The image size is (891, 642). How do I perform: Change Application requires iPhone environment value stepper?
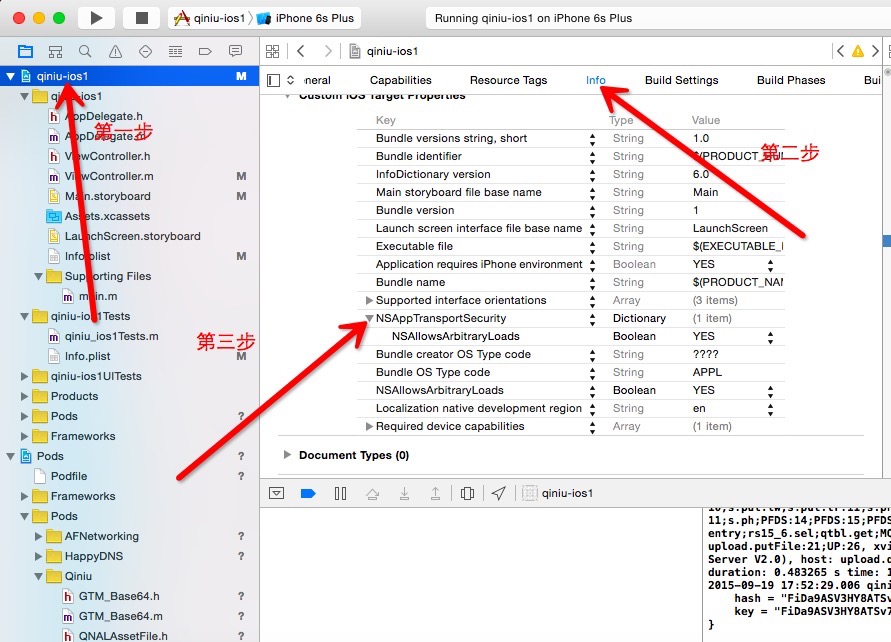tap(770, 264)
